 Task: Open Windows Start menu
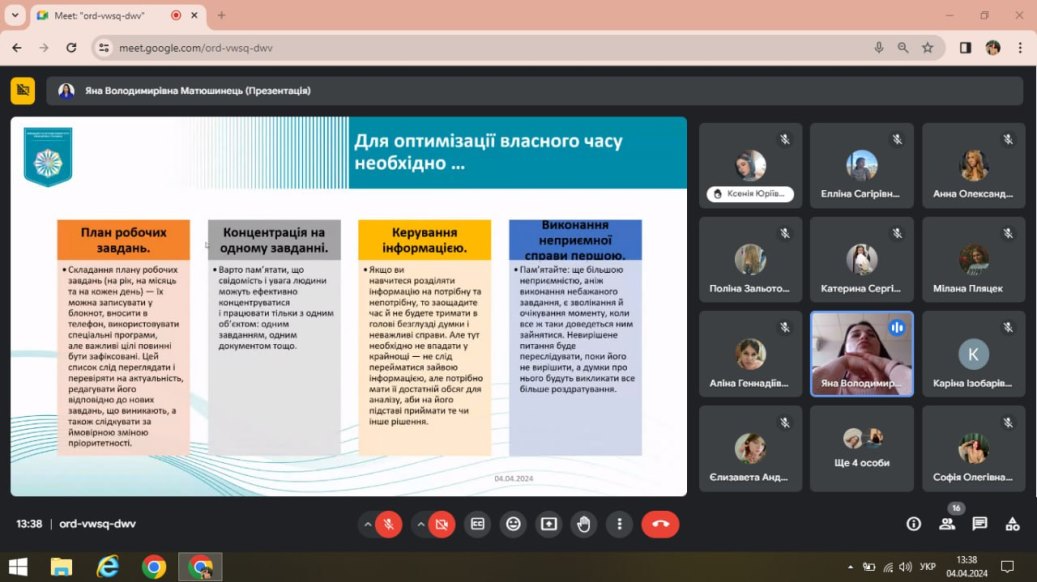click(18, 567)
